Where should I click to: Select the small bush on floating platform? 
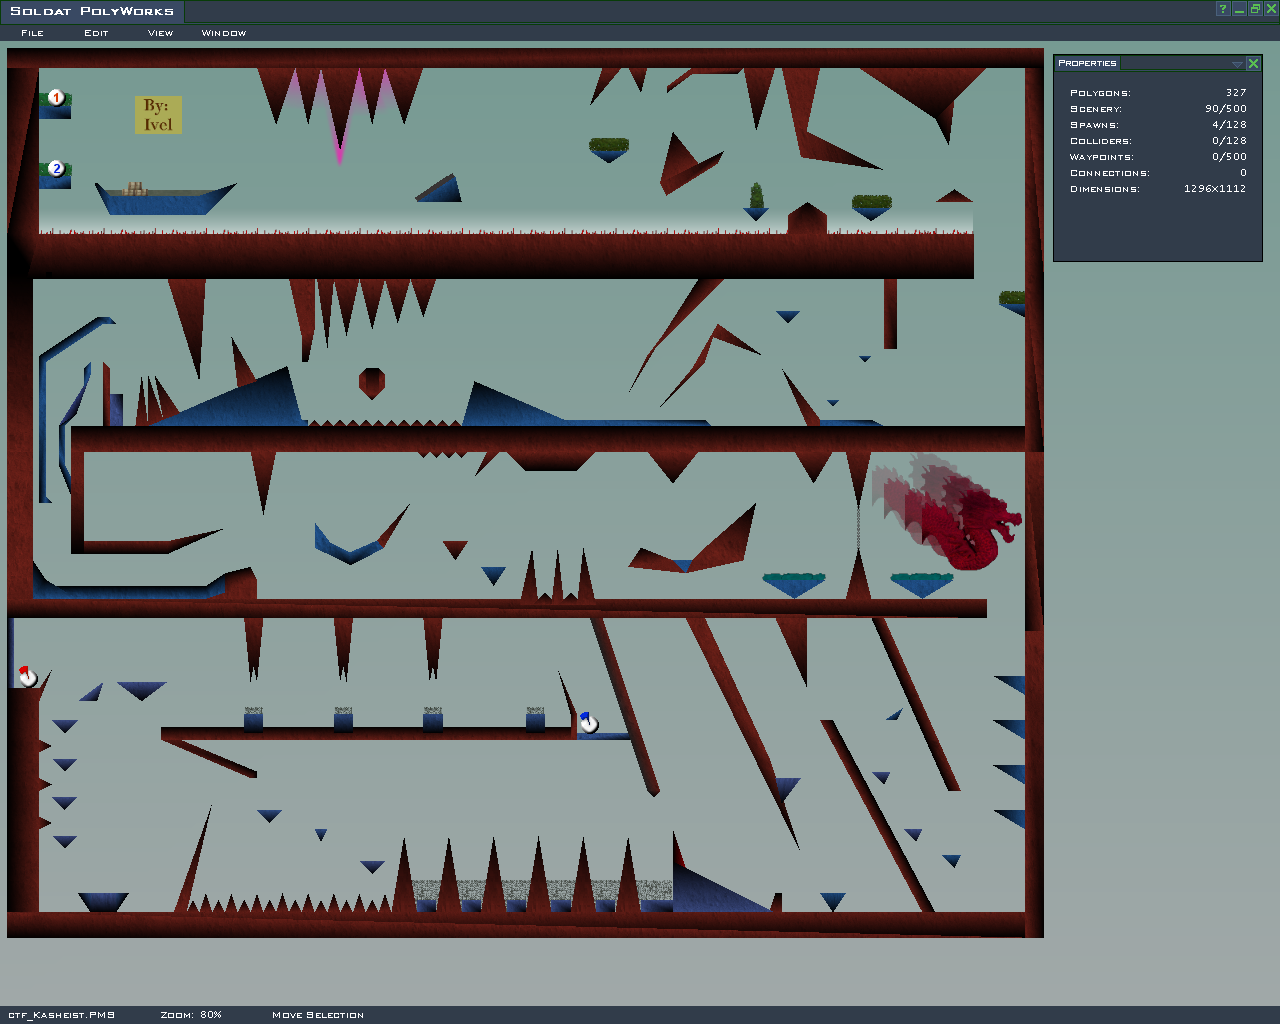756,195
